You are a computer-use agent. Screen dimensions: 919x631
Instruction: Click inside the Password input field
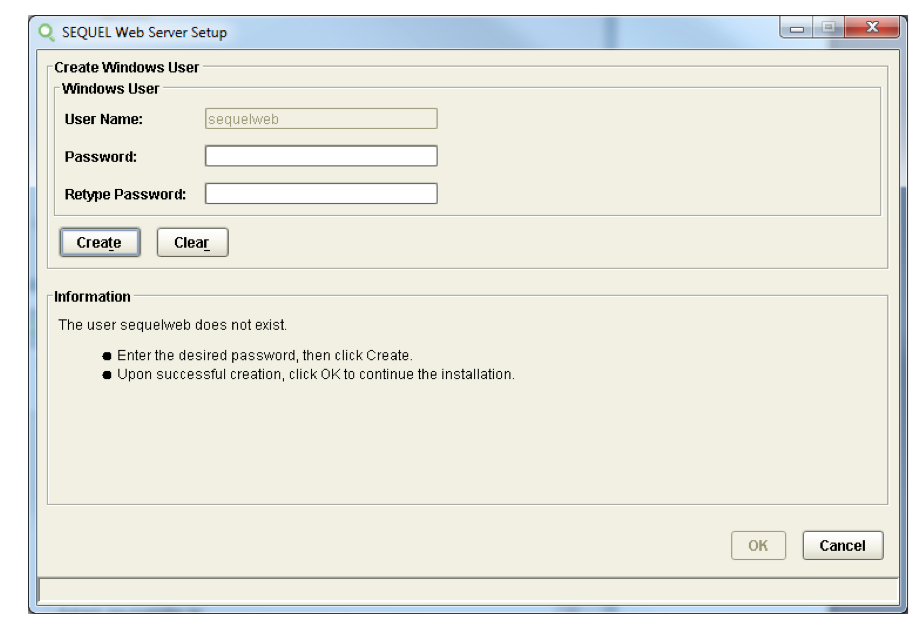pyautogui.click(x=320, y=155)
